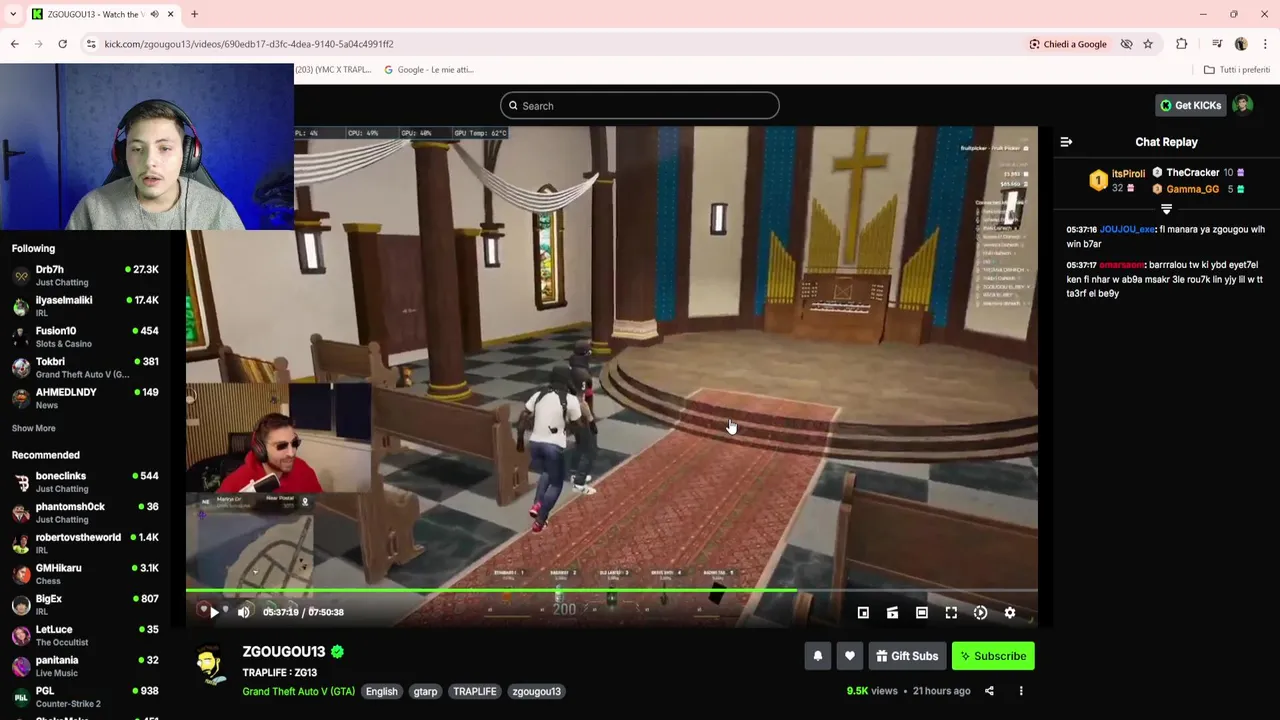Share the video via share icon

point(989,691)
